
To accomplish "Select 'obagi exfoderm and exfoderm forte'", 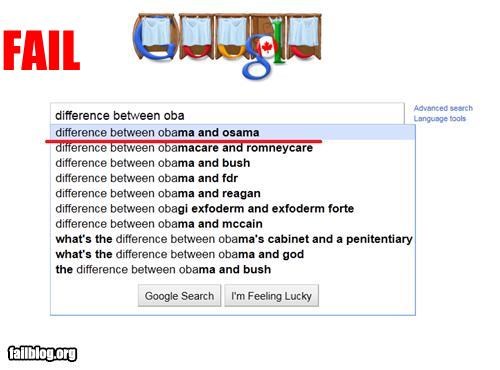I will (233, 209).
